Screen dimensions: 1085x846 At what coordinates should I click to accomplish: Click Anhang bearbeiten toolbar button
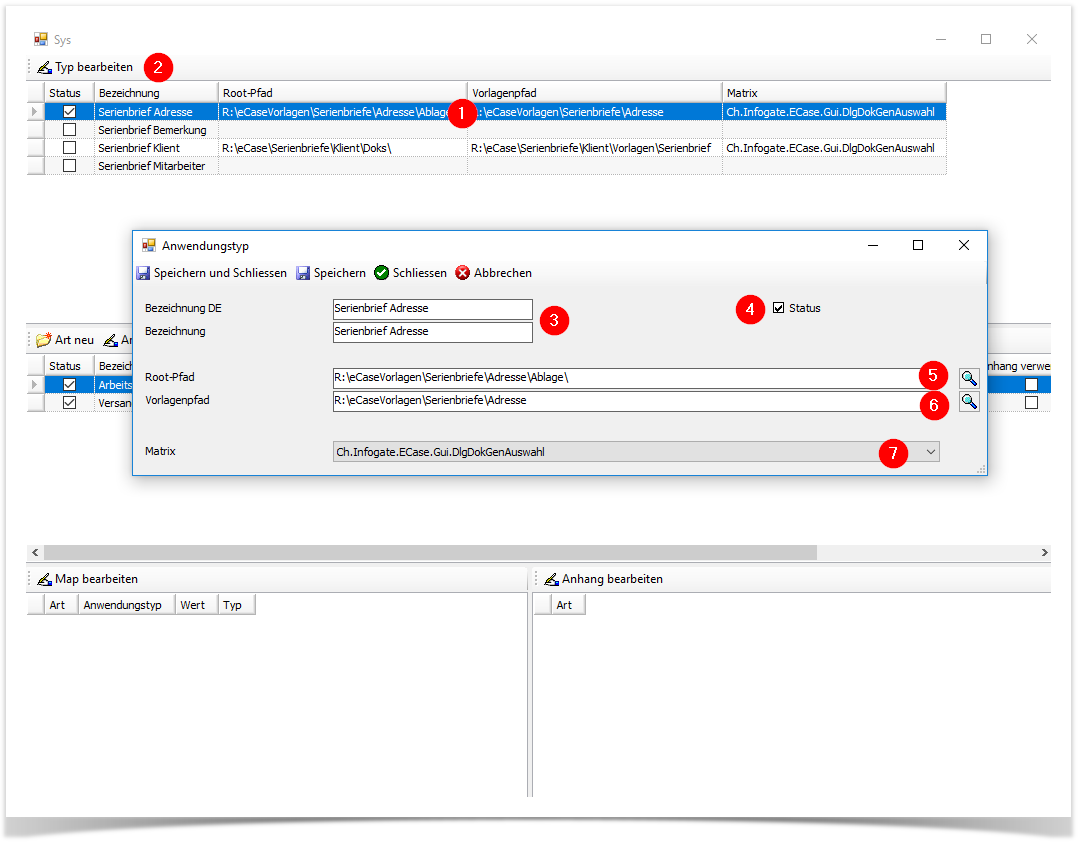tap(603, 579)
